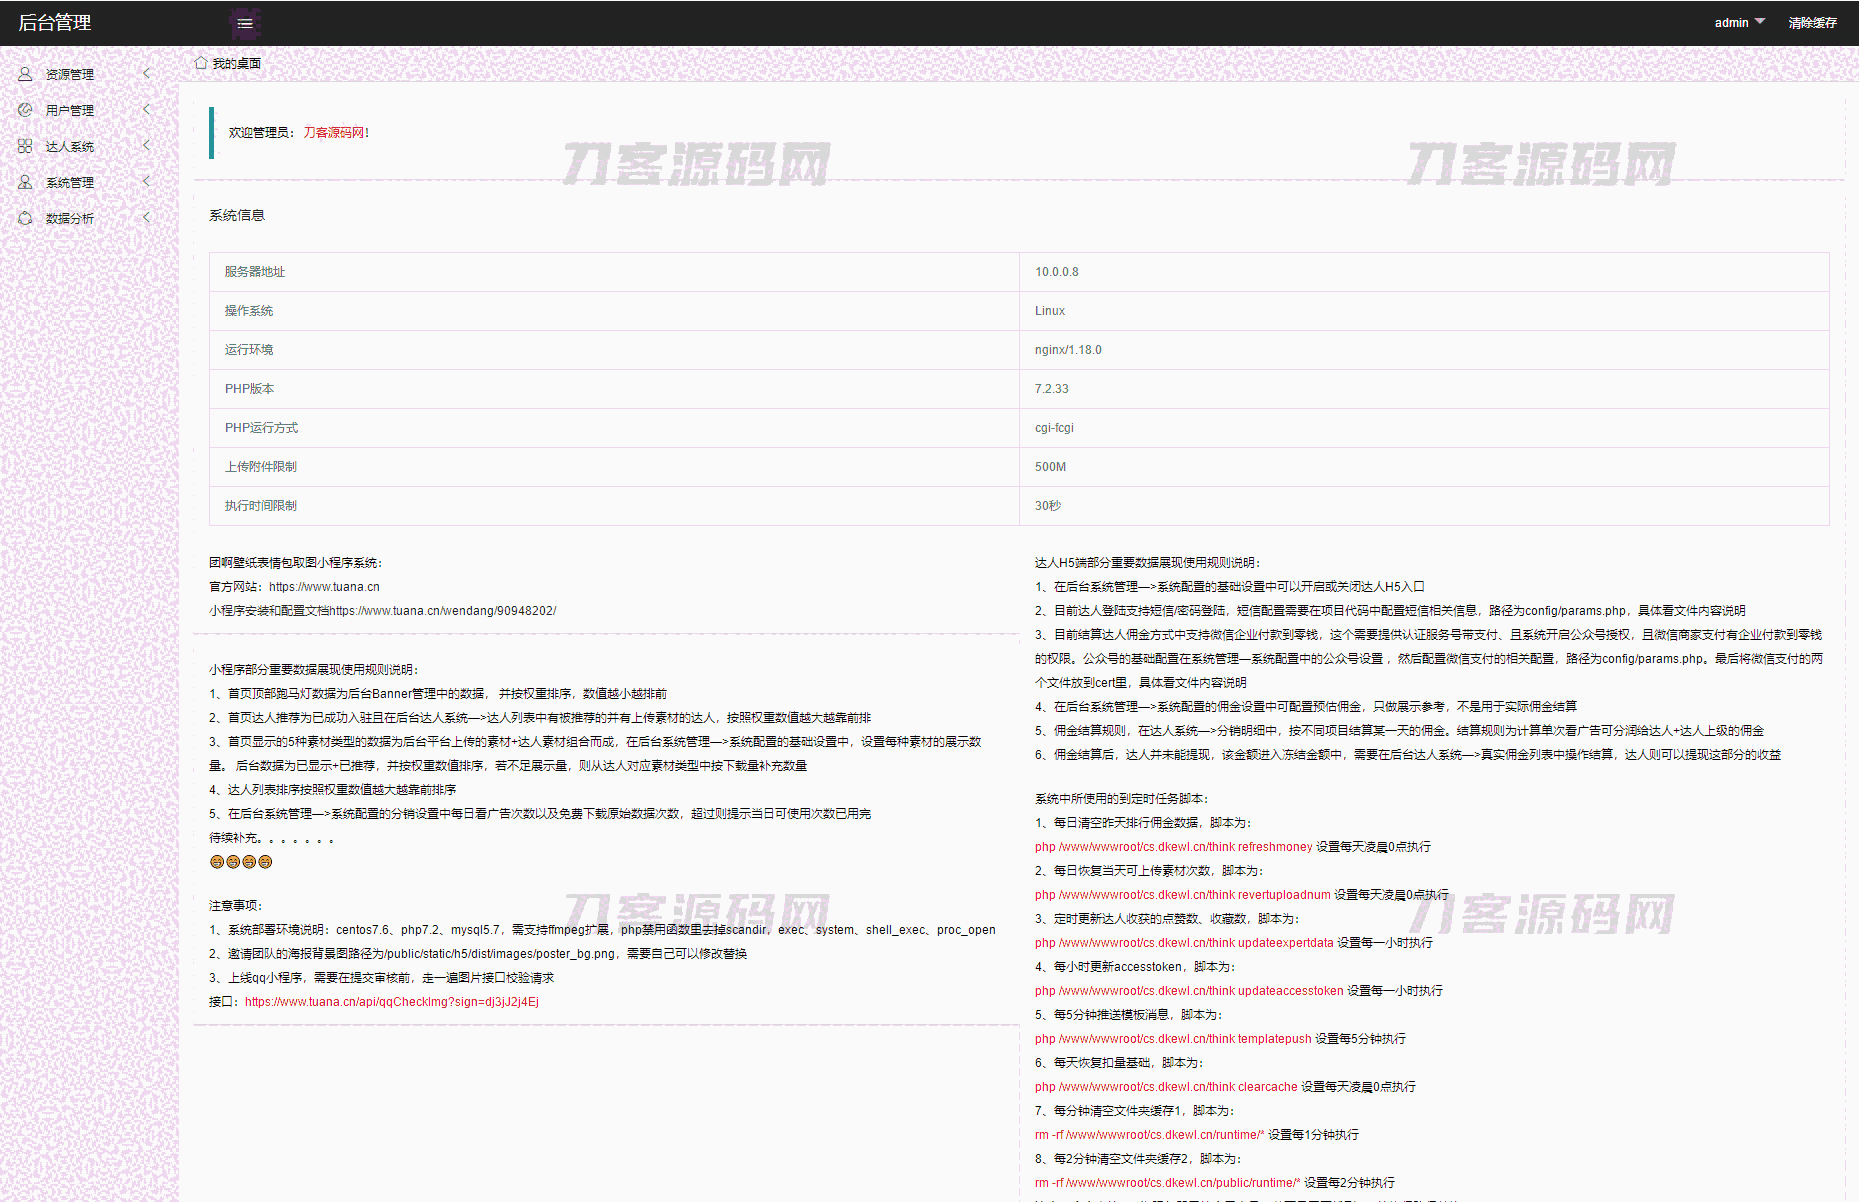
Task: Click the row of emoji faces
Action: [241, 862]
